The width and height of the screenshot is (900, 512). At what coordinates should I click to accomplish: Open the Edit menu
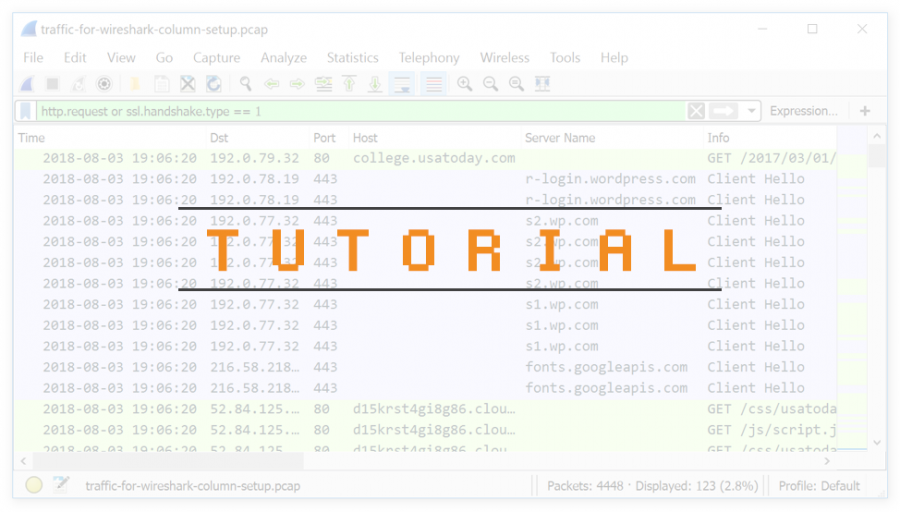tap(75, 57)
